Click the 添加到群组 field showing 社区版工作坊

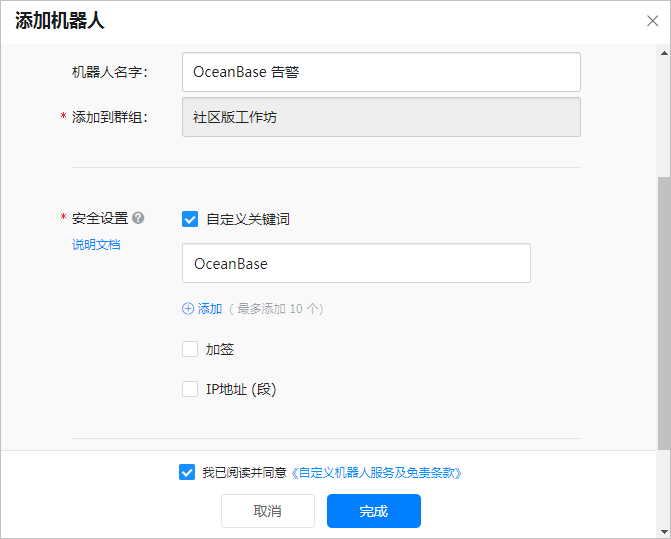tap(381, 117)
